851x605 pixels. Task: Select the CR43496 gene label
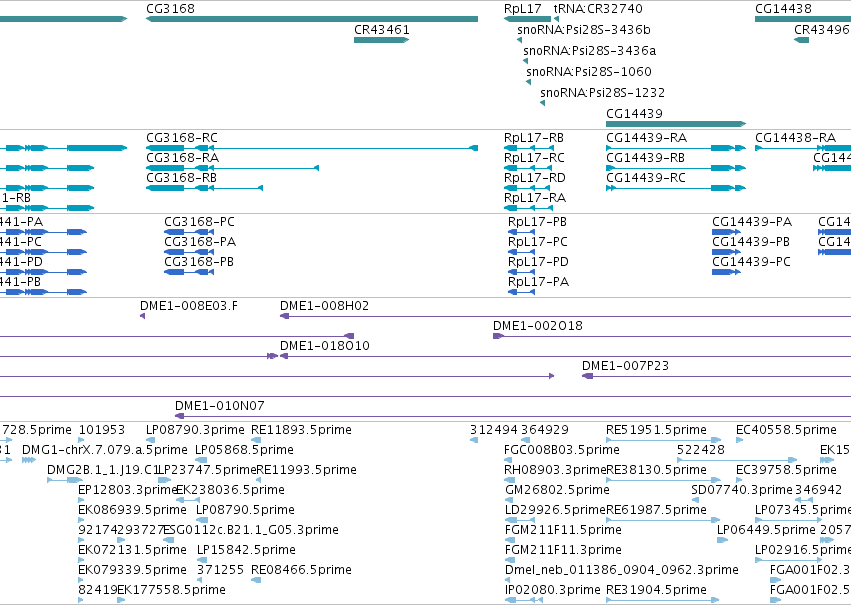822,29
